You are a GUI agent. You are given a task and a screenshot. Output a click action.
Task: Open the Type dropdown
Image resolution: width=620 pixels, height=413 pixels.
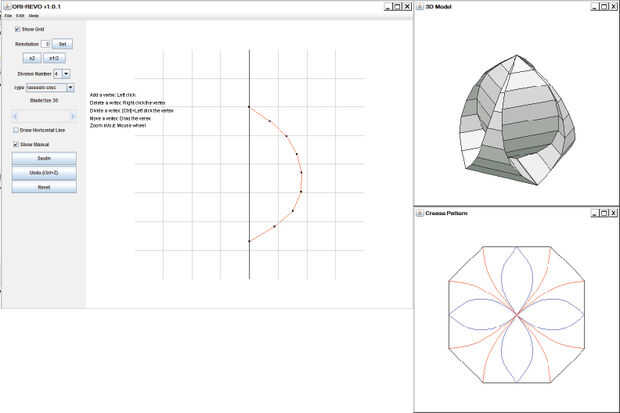[70, 87]
